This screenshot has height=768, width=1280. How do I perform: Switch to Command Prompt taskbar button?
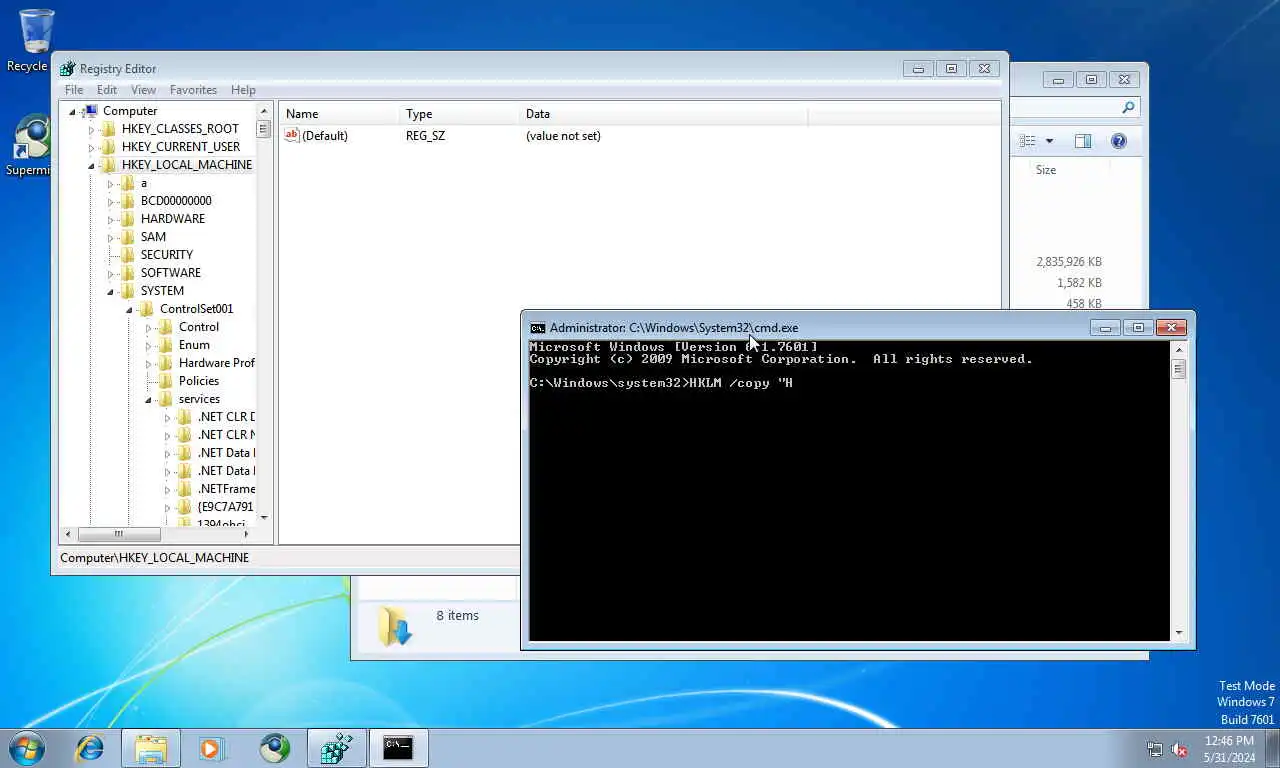(398, 748)
